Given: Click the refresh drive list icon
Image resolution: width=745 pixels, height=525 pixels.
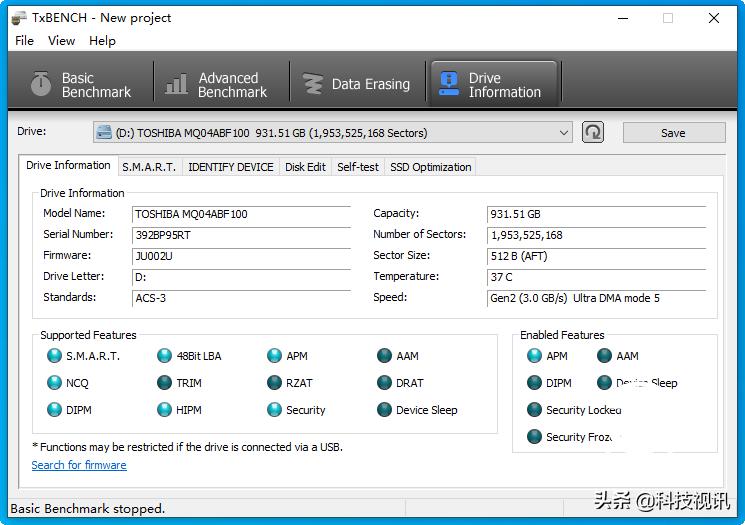Looking at the screenshot, I should (x=593, y=132).
